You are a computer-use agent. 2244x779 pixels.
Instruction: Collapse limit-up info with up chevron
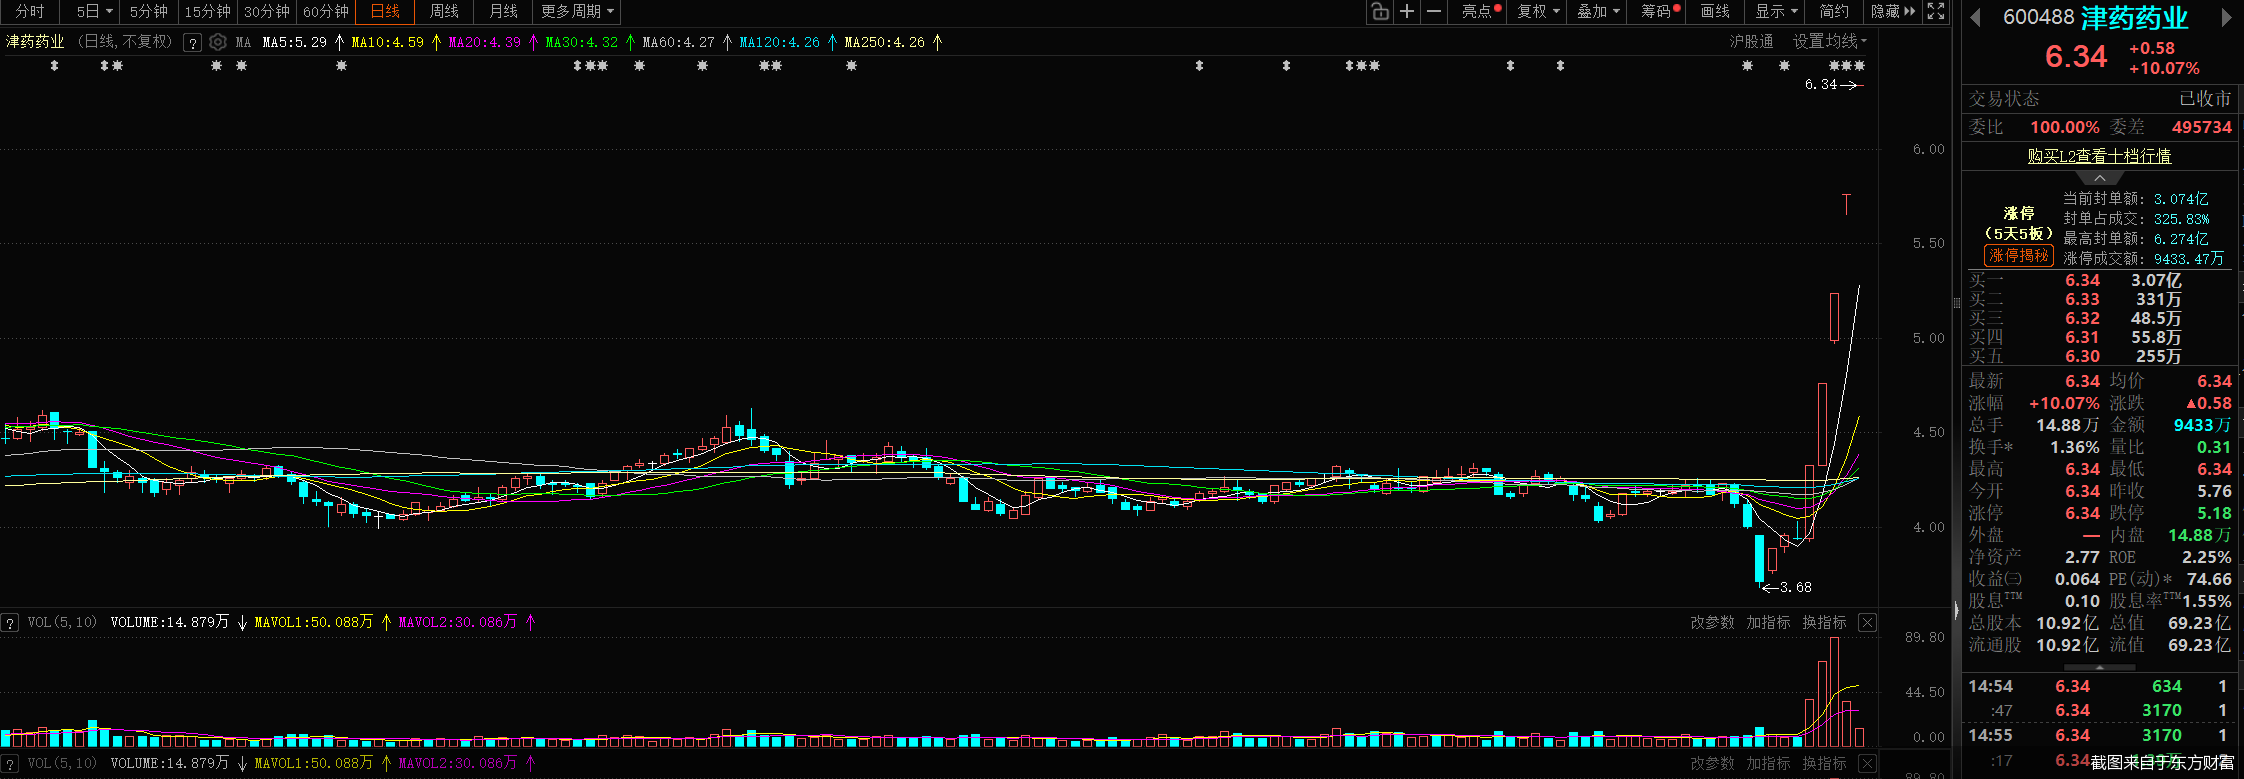coord(2100,178)
